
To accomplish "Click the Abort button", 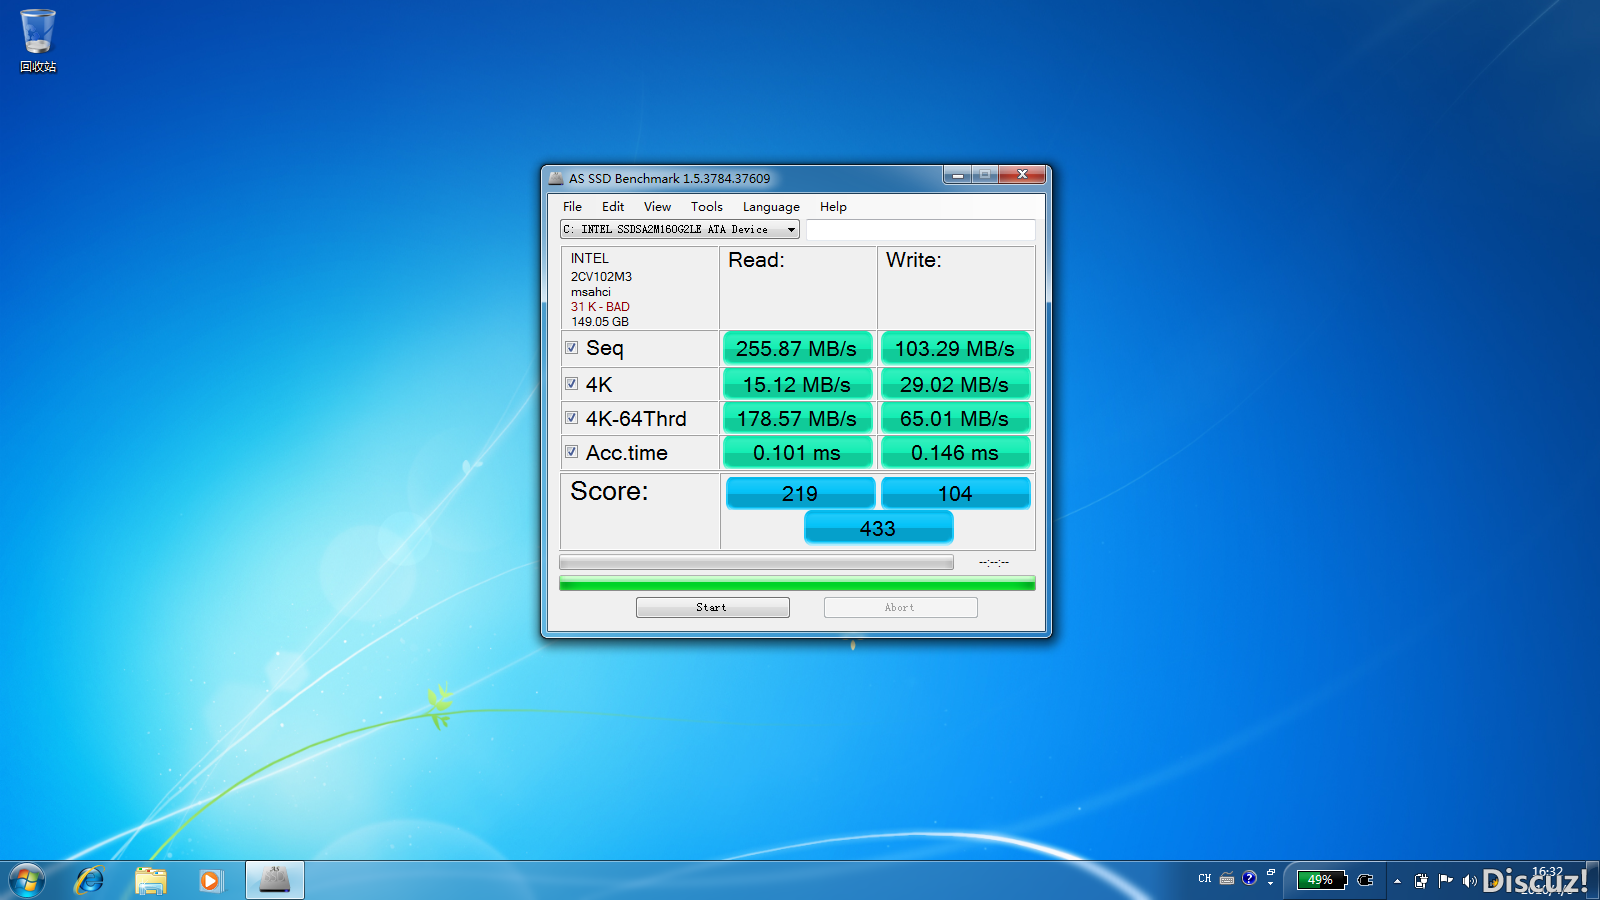I will pyautogui.click(x=901, y=607).
